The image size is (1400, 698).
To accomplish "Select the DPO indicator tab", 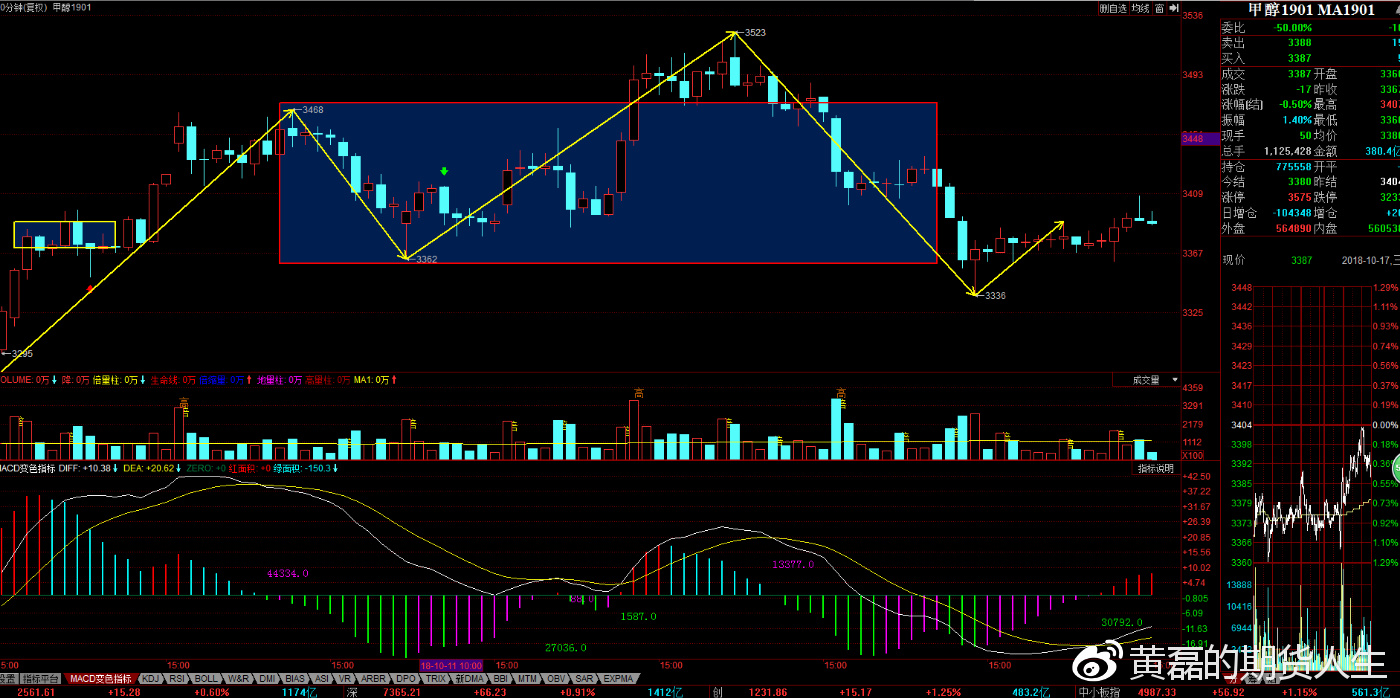I will tap(405, 678).
